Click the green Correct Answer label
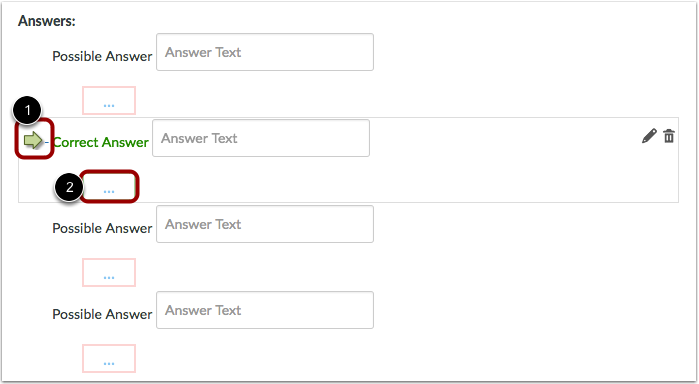This screenshot has height=384, width=699. [x=101, y=142]
